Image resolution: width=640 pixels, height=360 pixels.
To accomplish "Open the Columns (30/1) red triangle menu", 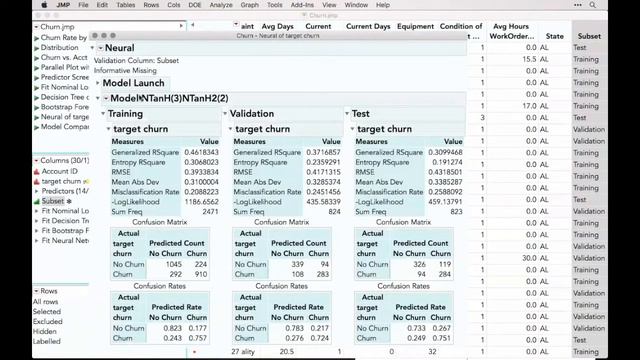I will coord(36,161).
